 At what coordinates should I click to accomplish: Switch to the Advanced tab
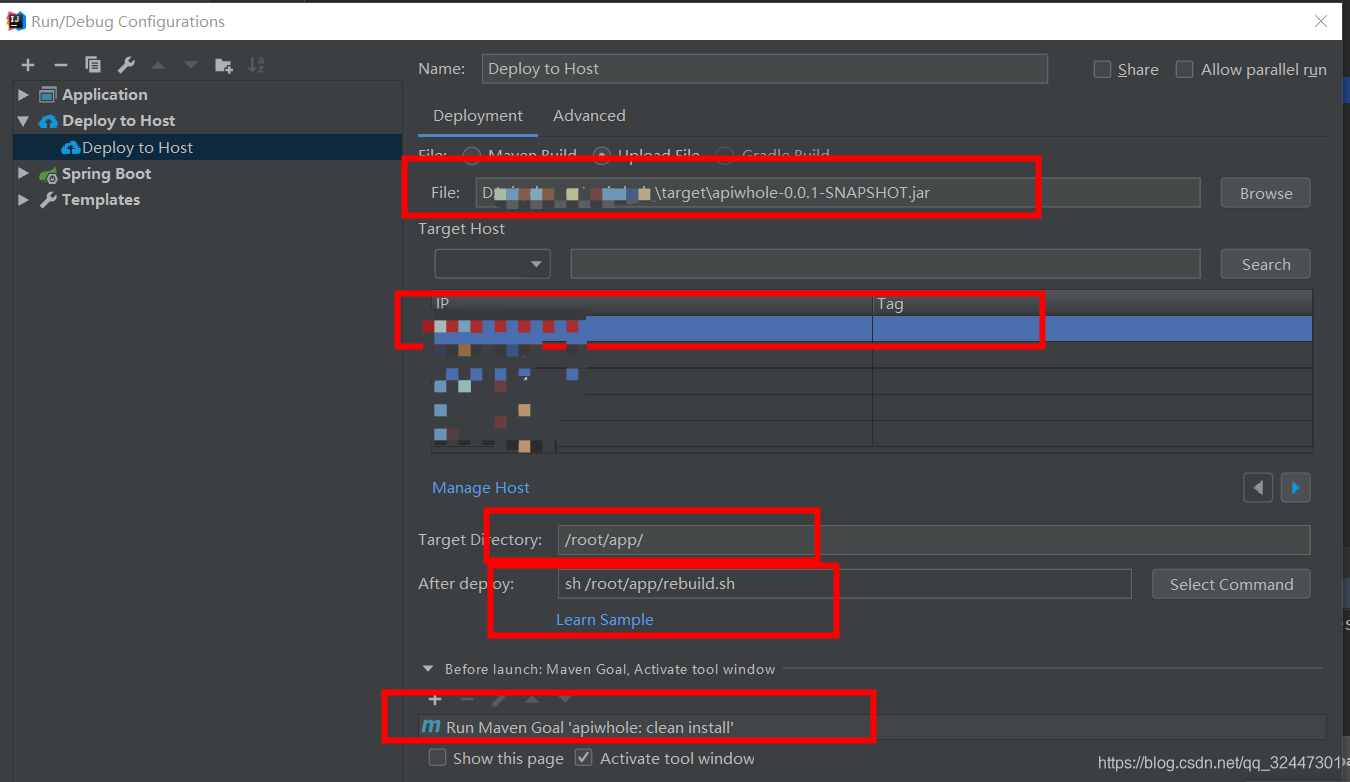tap(589, 116)
